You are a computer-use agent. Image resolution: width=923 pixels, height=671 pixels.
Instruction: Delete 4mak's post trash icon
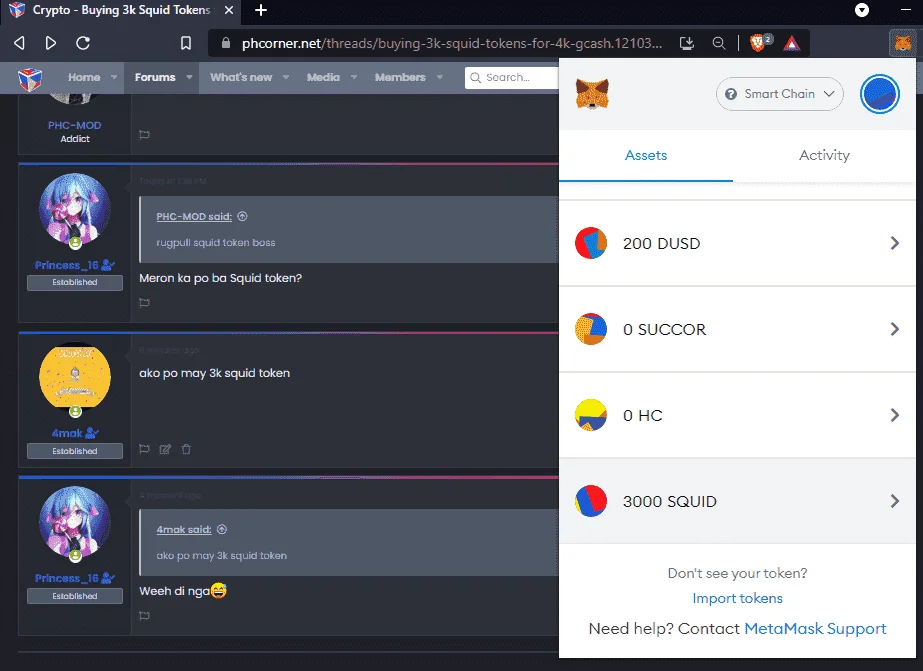click(186, 449)
